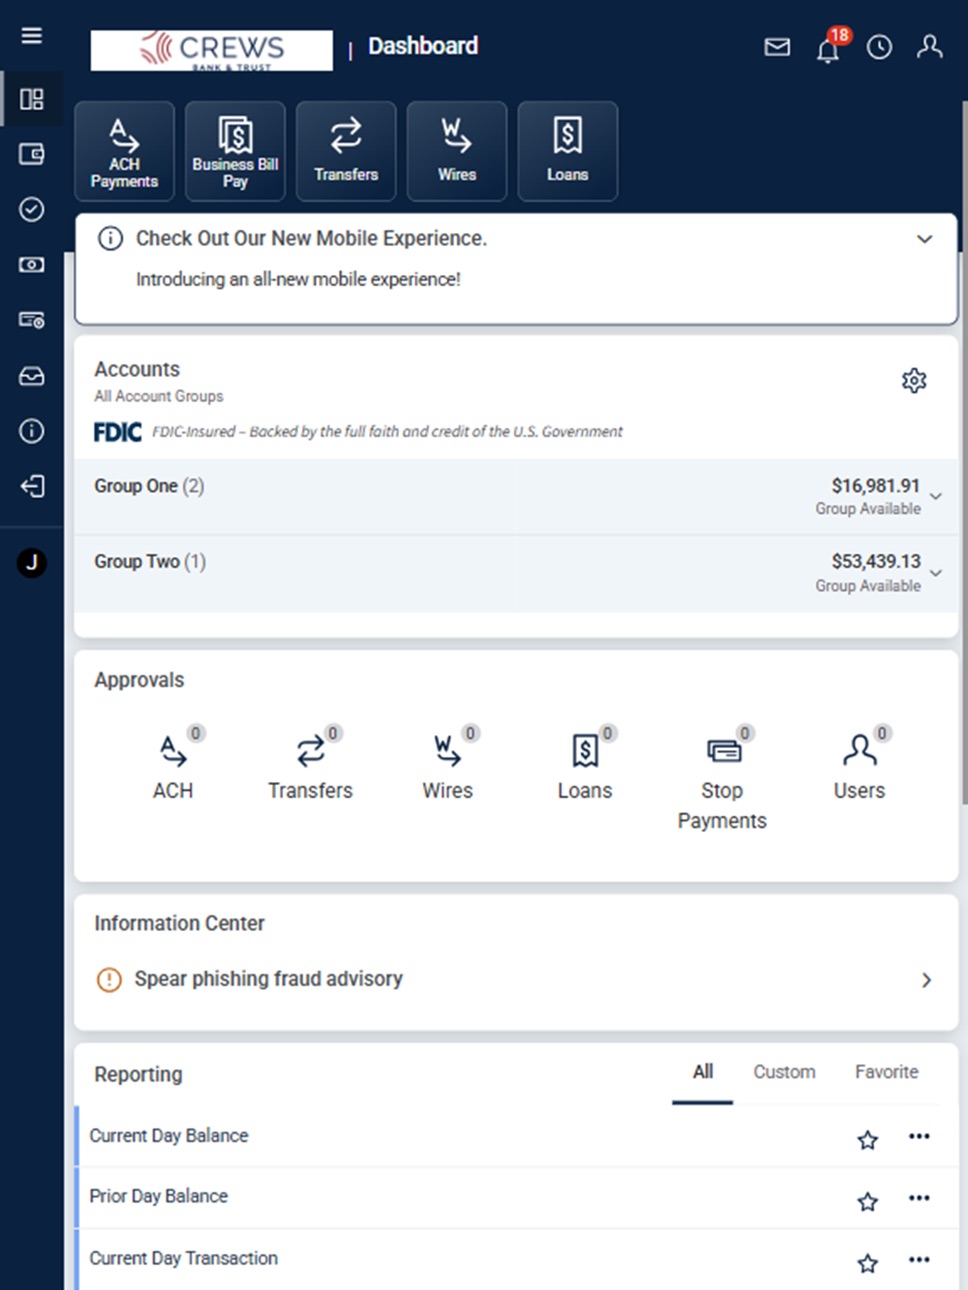
Task: Open more options for Prior Day Balance
Action: [x=919, y=1198]
